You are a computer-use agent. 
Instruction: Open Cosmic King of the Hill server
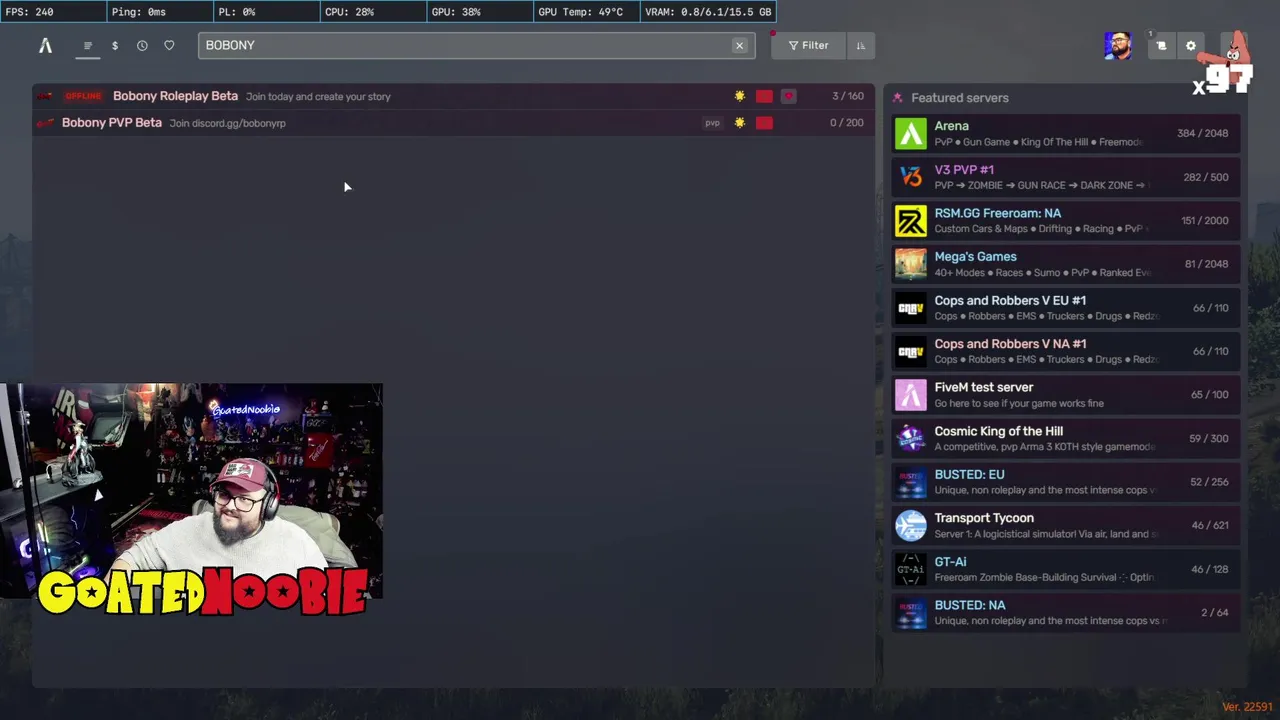(1066, 438)
